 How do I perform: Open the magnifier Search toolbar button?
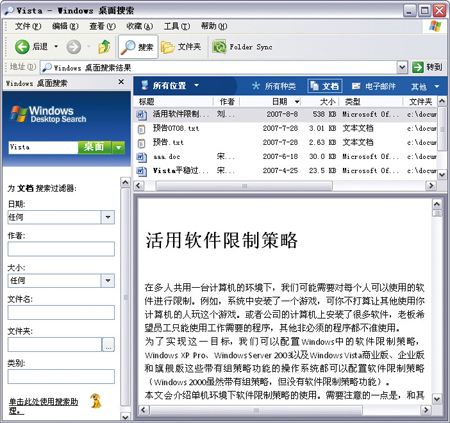(x=138, y=47)
